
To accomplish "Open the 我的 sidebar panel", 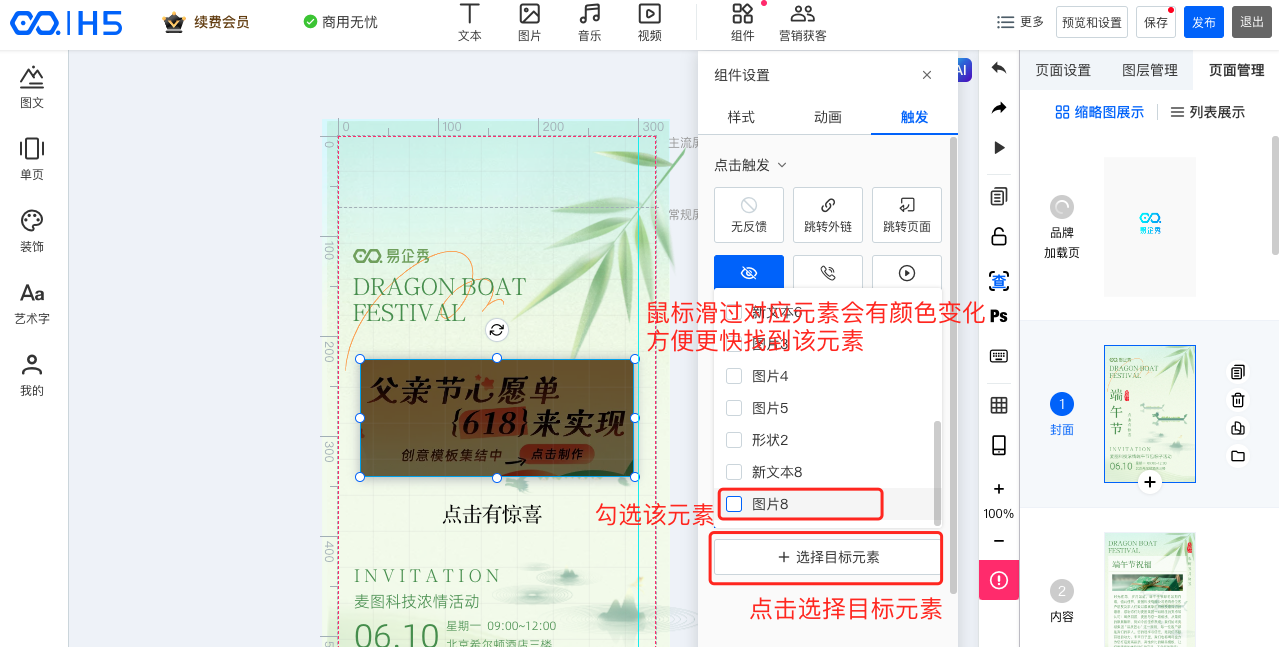I will pyautogui.click(x=32, y=376).
